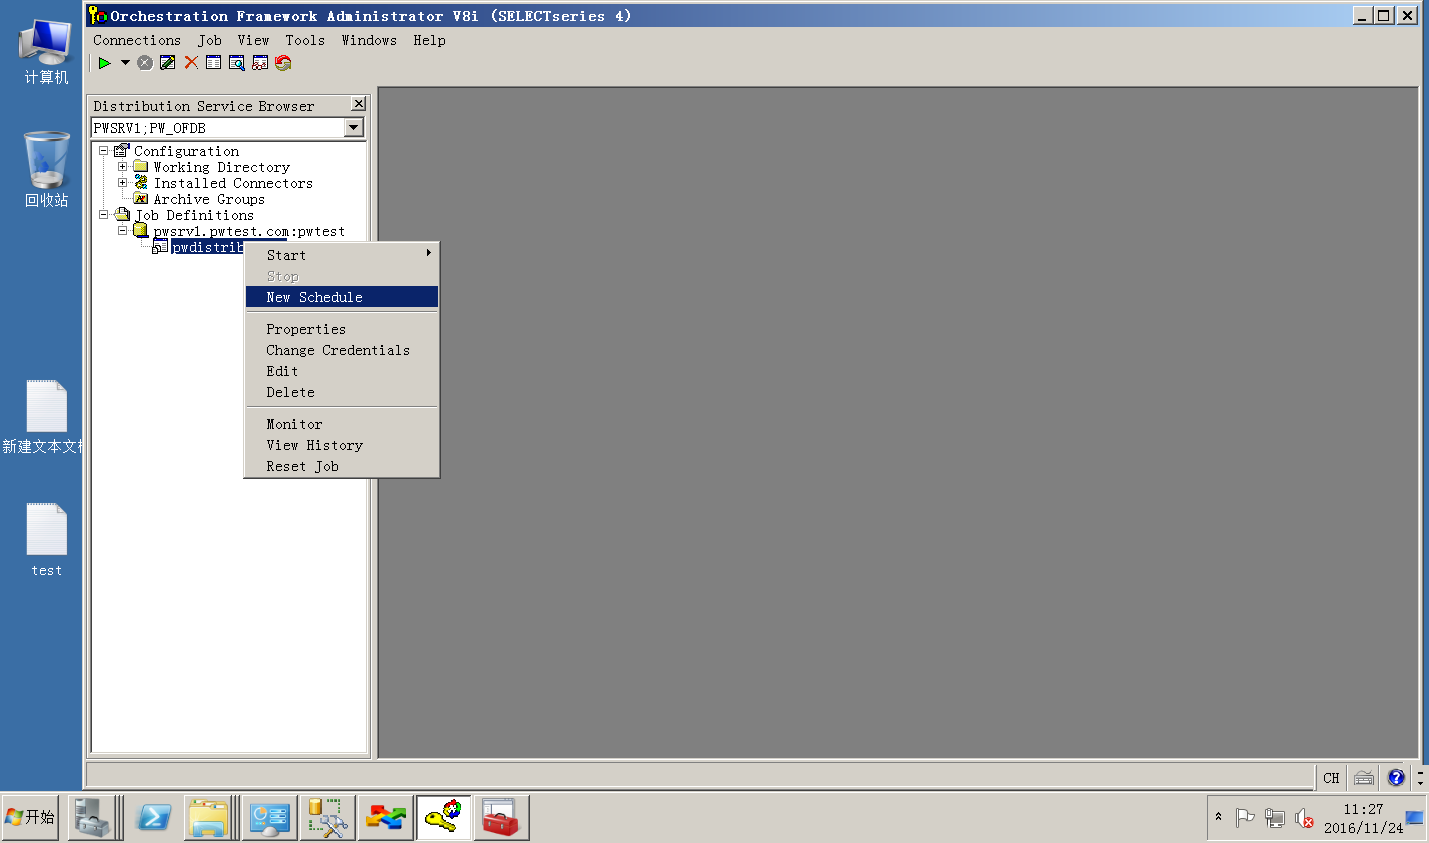
Task: Collapse the Configuration tree node
Action: coord(103,151)
